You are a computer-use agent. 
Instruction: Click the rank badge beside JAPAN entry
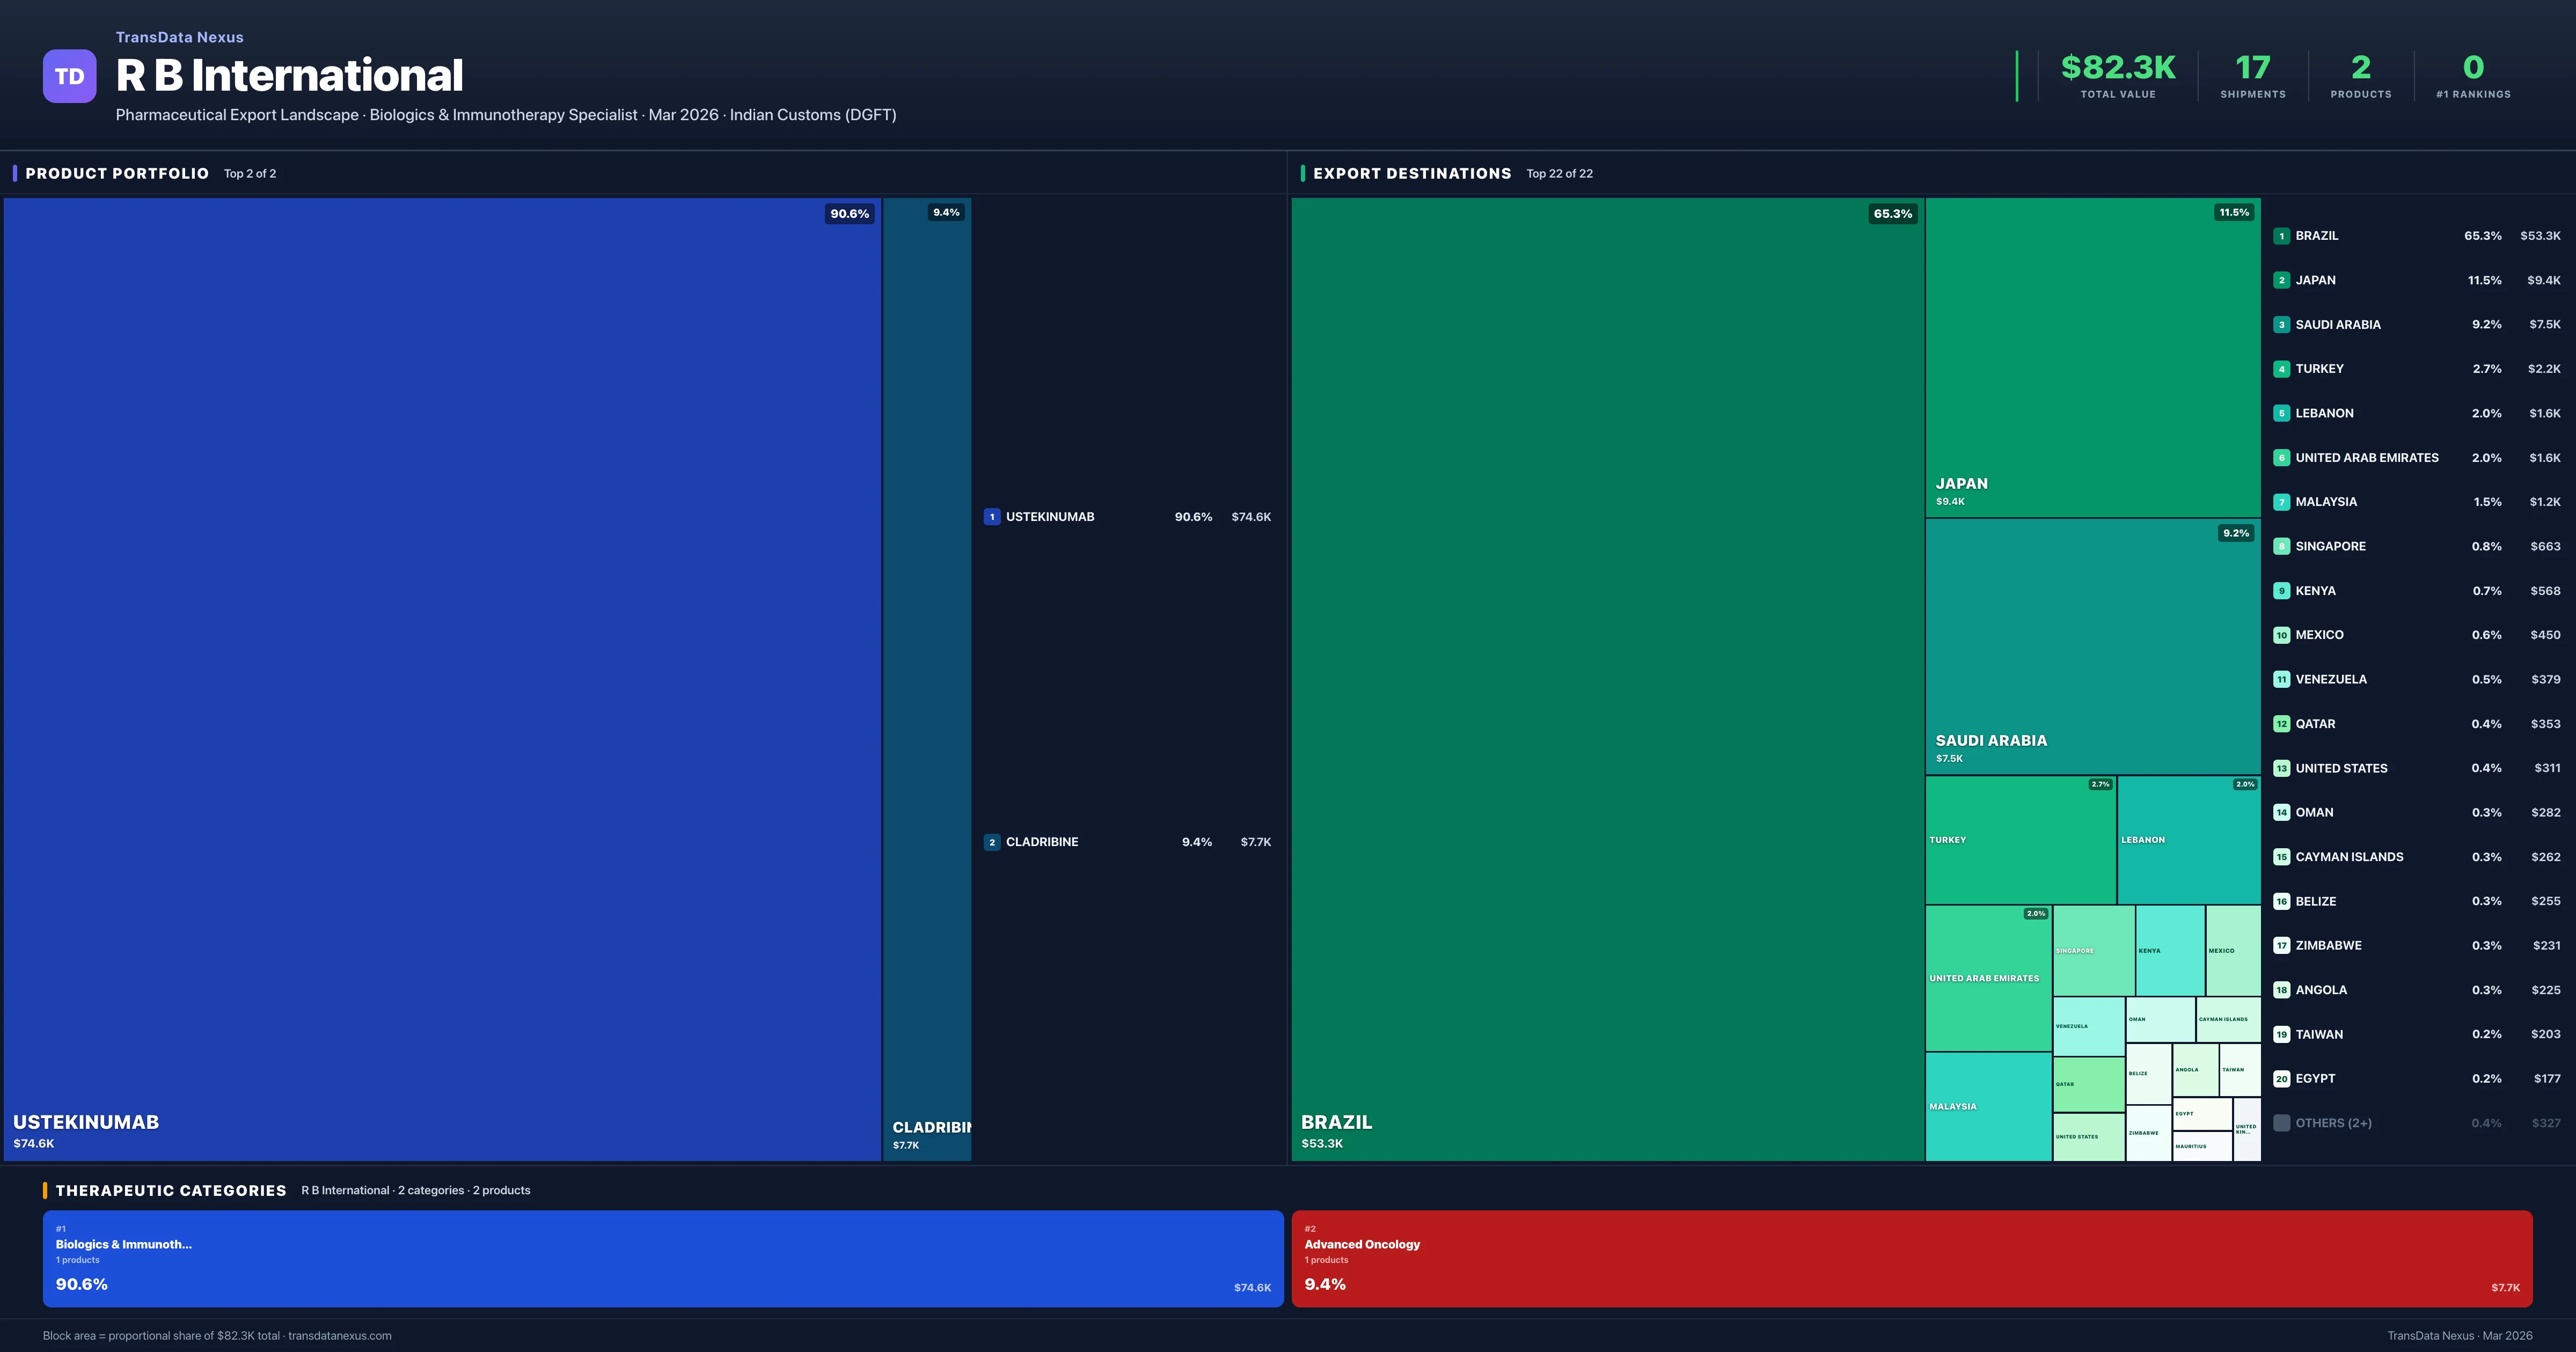tap(2282, 280)
